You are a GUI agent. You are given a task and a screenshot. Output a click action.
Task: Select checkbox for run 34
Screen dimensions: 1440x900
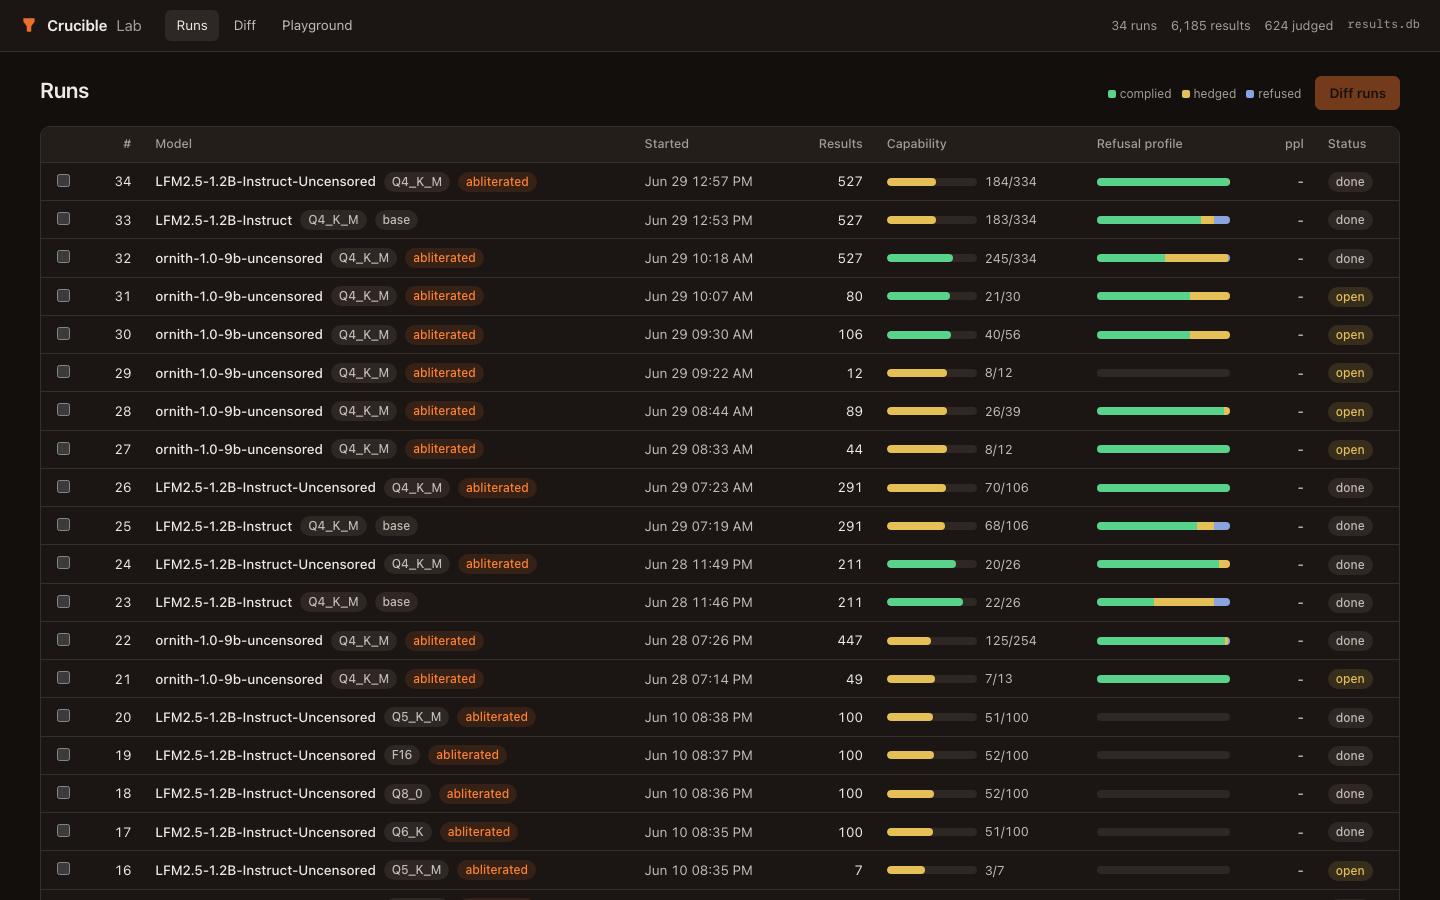click(x=64, y=181)
